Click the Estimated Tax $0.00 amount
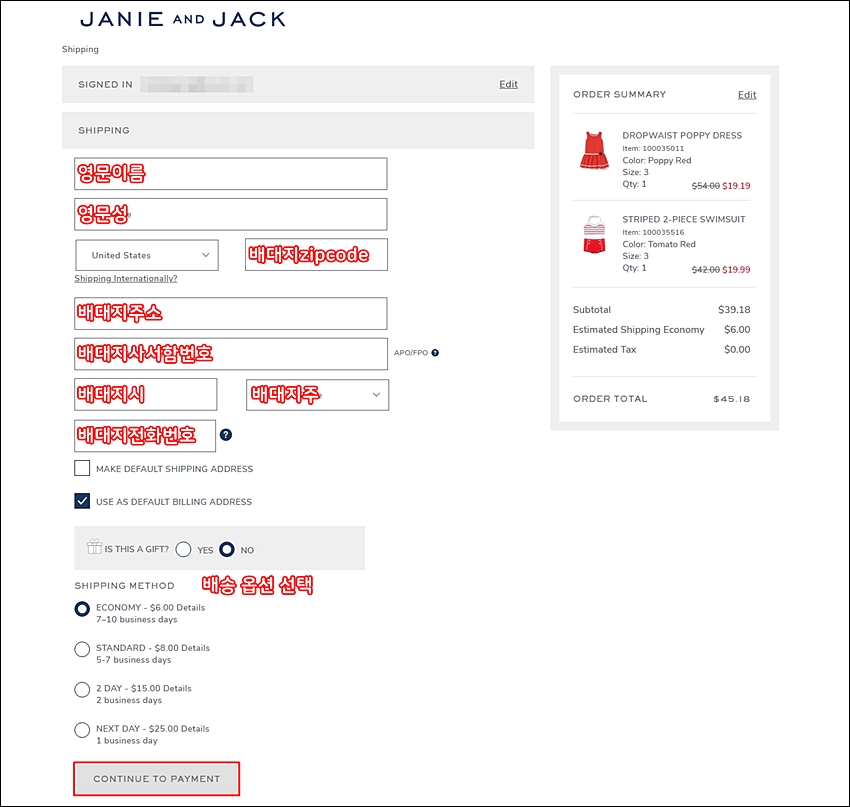 coord(737,350)
